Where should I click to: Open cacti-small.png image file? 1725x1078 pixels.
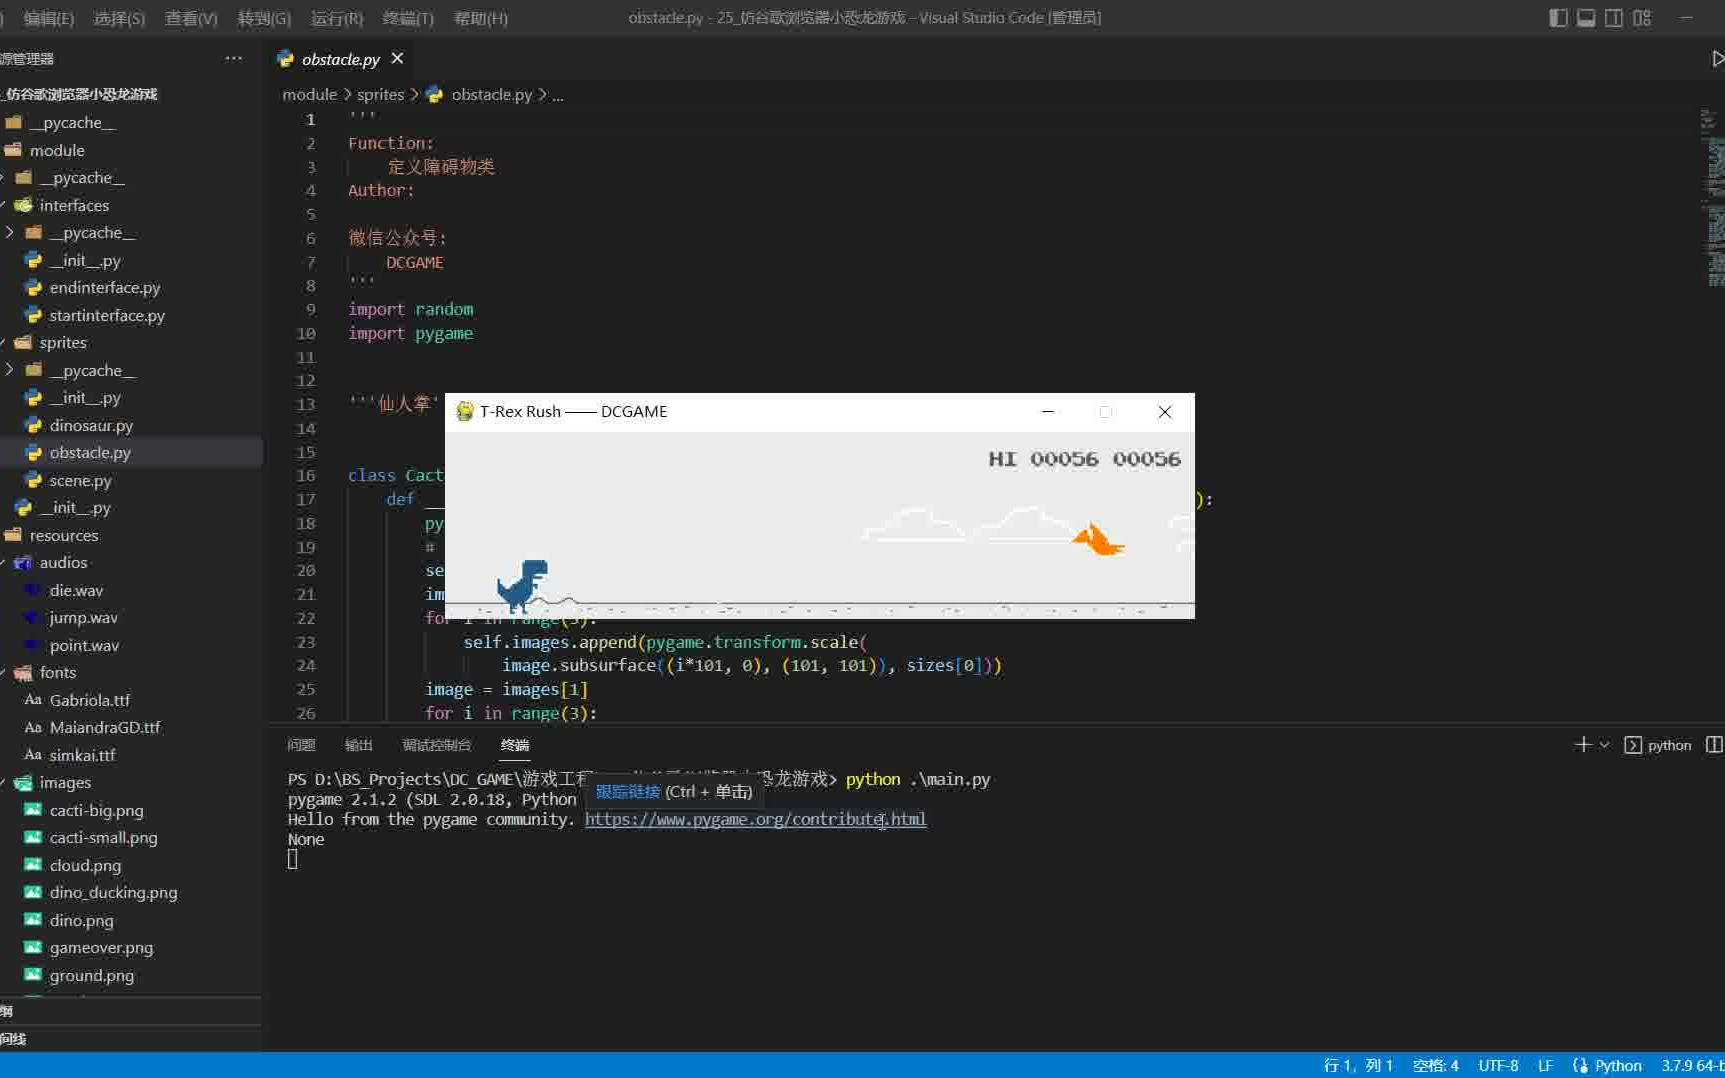point(103,837)
